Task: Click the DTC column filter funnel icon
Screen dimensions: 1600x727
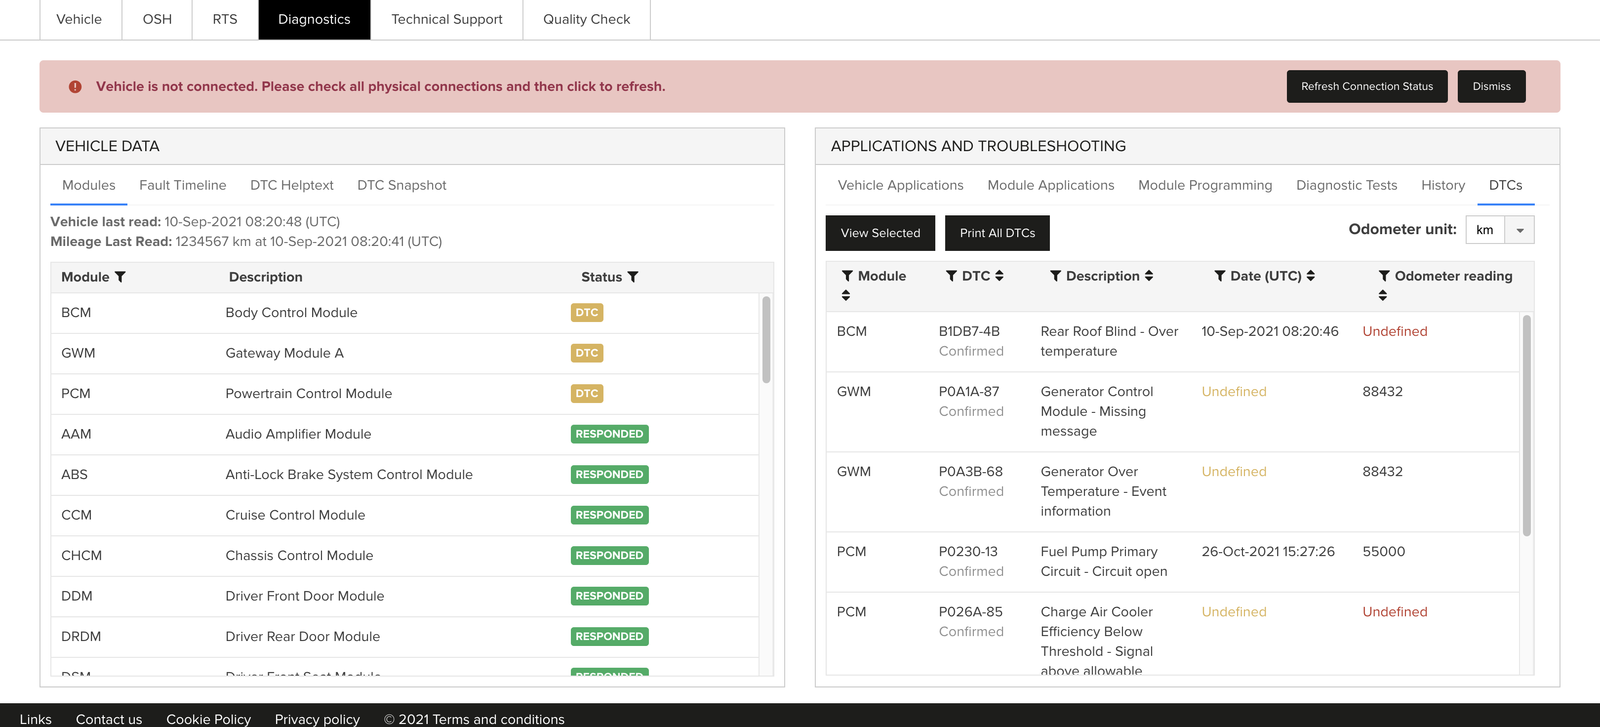Action: click(951, 276)
